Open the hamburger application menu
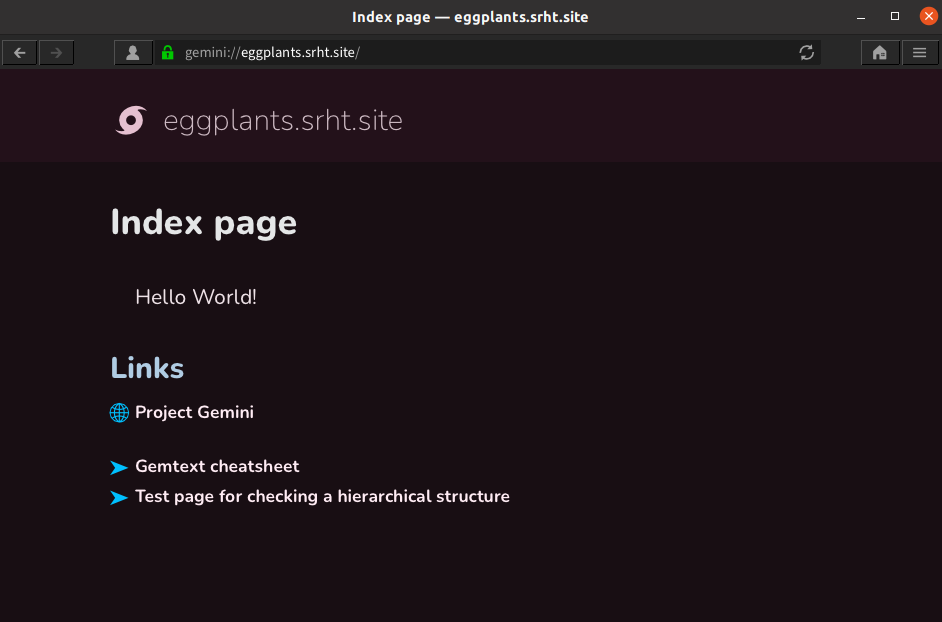This screenshot has width=942, height=622. [x=920, y=53]
